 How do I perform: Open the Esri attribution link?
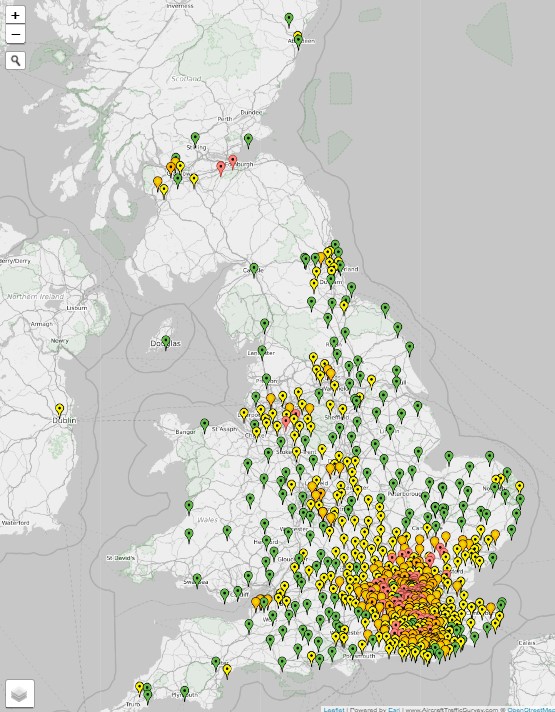pyautogui.click(x=393, y=709)
